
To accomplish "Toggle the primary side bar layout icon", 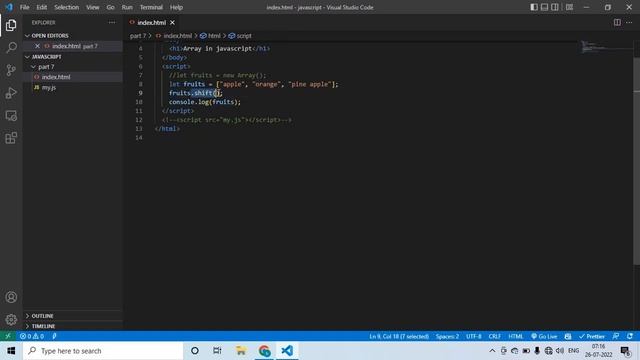I will click(534, 7).
